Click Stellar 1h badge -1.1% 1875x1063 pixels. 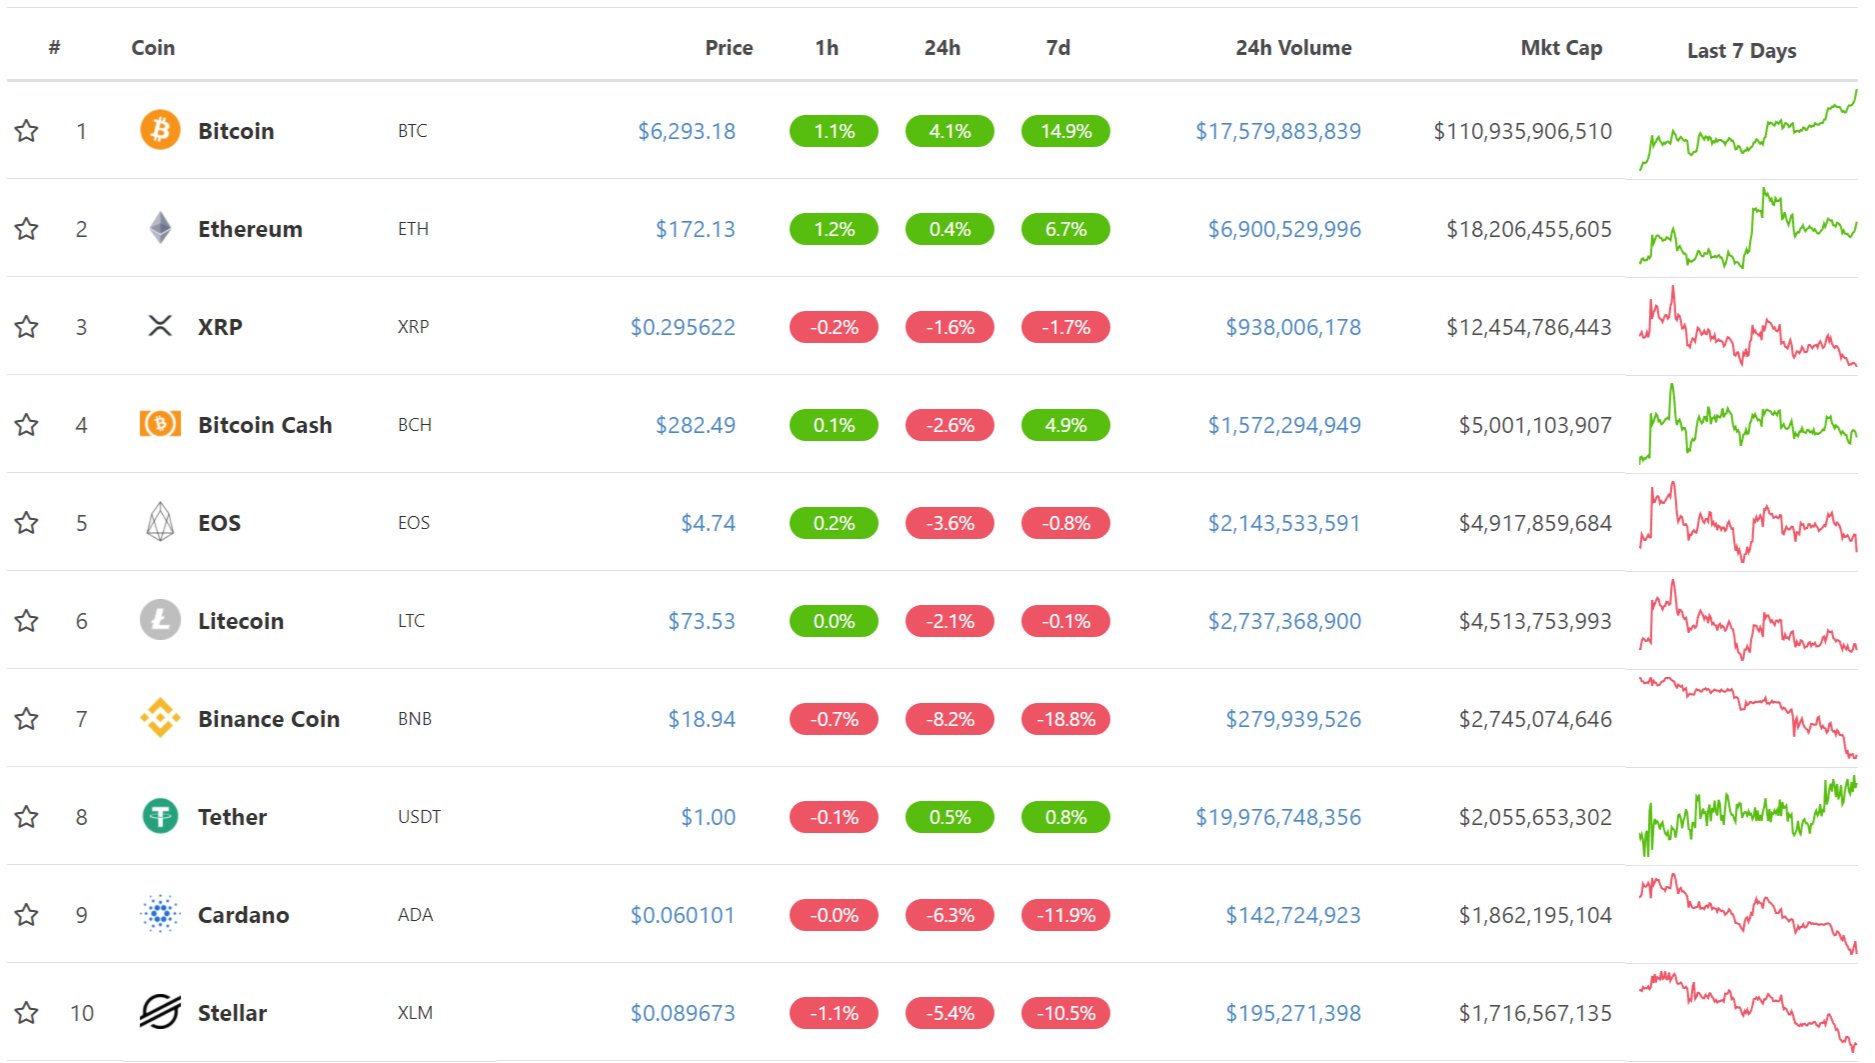834,1012
